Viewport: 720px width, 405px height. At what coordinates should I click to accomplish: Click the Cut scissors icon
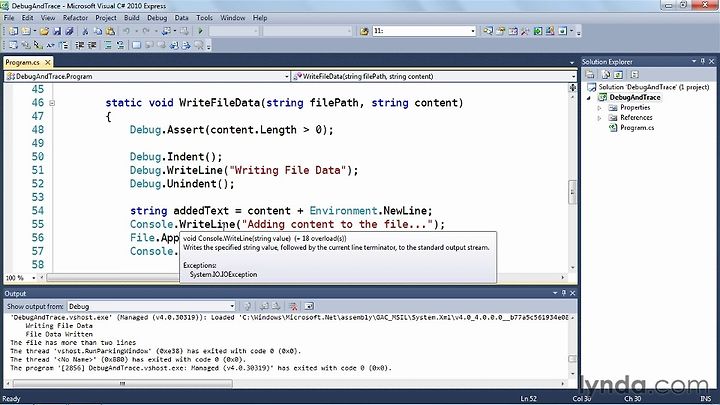pos(85,31)
